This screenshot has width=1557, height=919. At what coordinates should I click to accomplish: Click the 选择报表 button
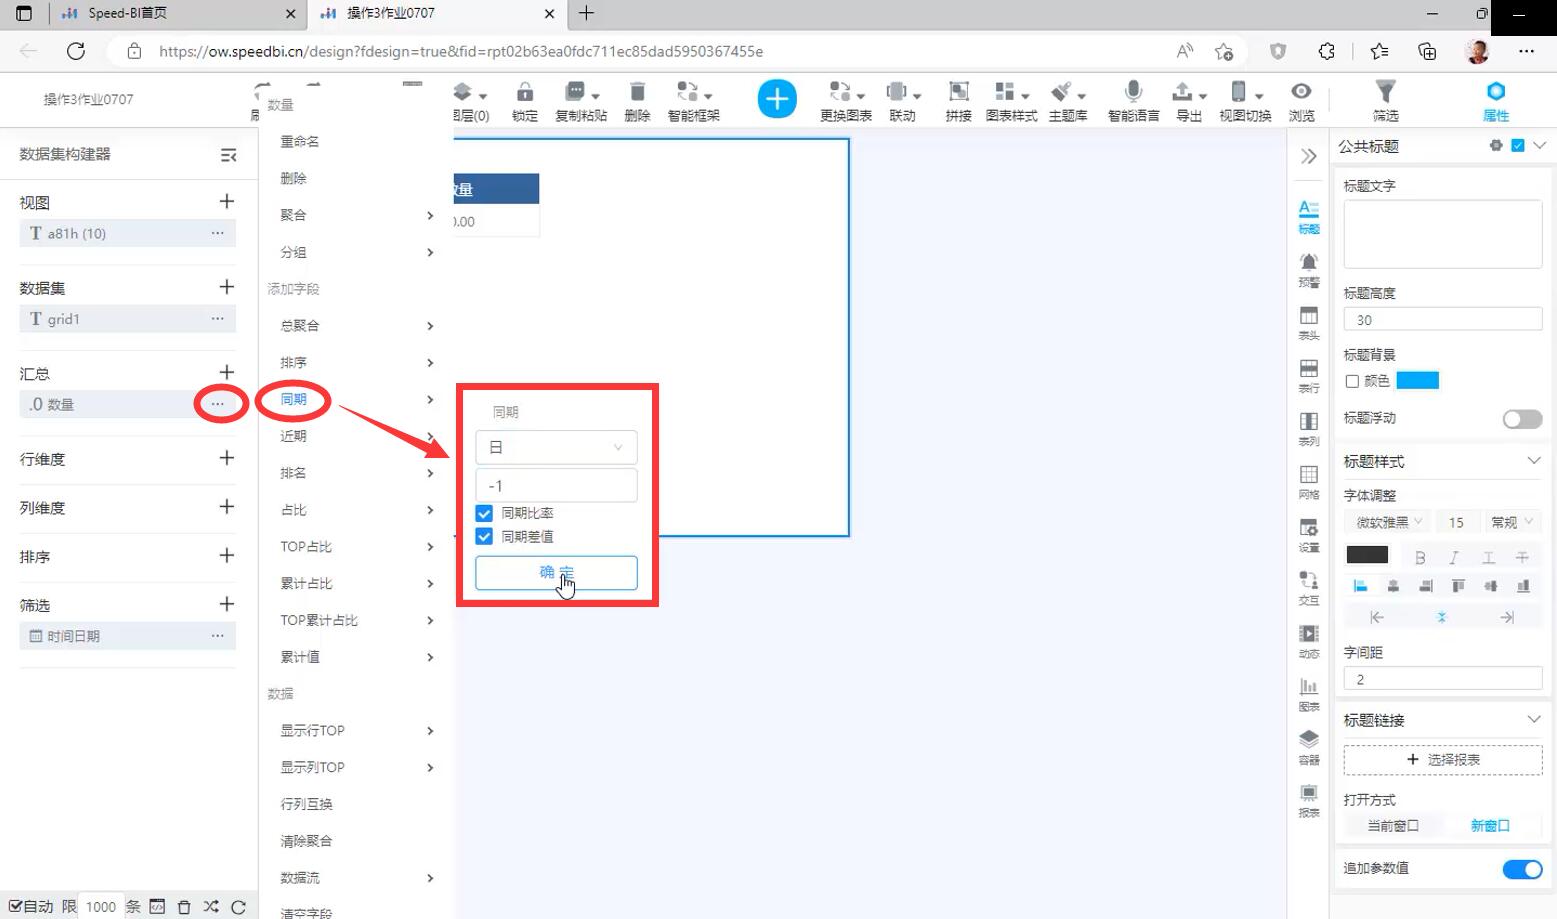point(1442,760)
